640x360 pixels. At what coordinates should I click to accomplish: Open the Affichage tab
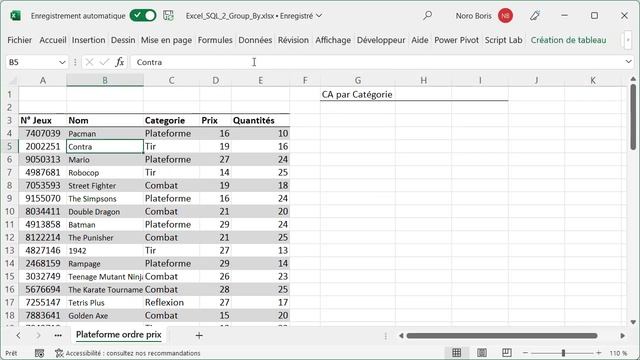tap(333, 40)
